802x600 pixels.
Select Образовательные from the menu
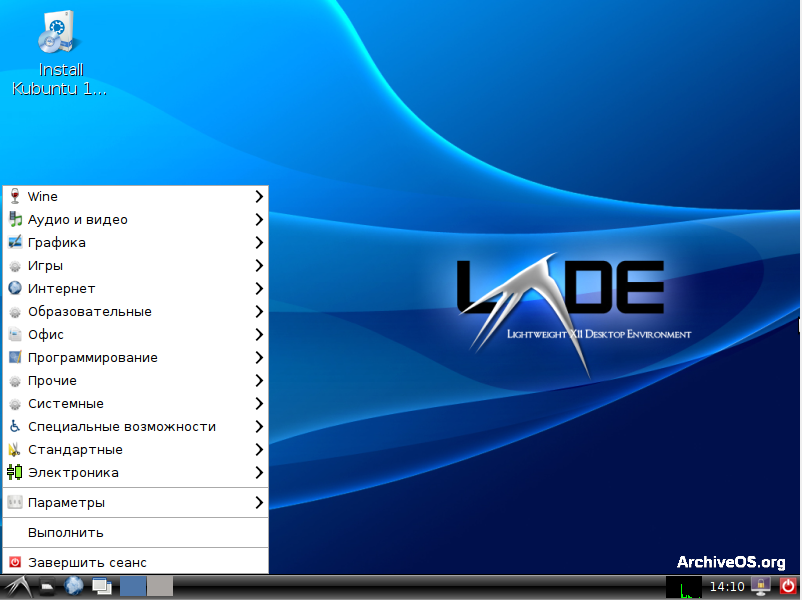(x=136, y=312)
